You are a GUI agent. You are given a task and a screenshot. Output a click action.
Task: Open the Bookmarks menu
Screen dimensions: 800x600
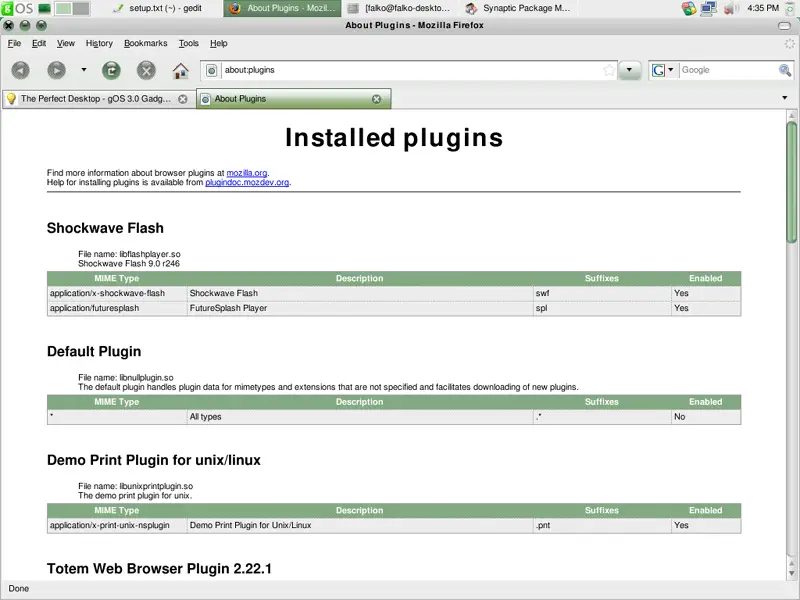coord(145,43)
